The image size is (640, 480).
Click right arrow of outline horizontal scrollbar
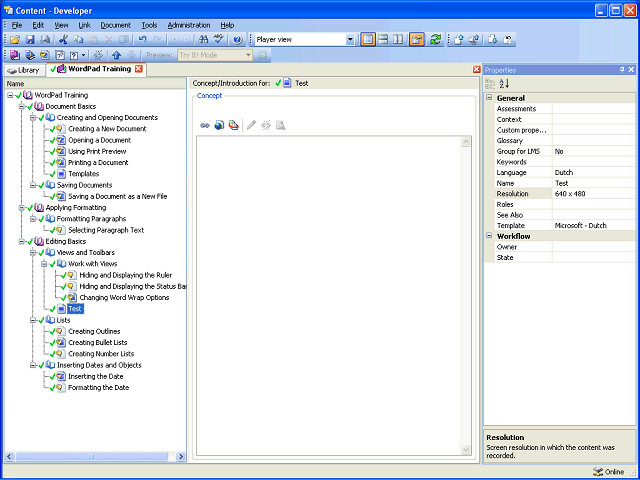[x=181, y=457]
